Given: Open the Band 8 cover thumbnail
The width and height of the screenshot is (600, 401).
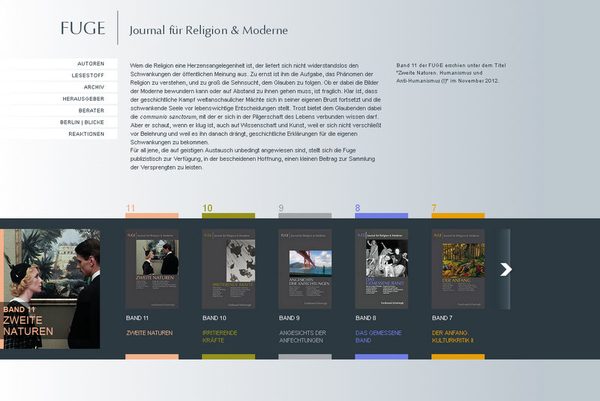Looking at the screenshot, I should coord(382,269).
